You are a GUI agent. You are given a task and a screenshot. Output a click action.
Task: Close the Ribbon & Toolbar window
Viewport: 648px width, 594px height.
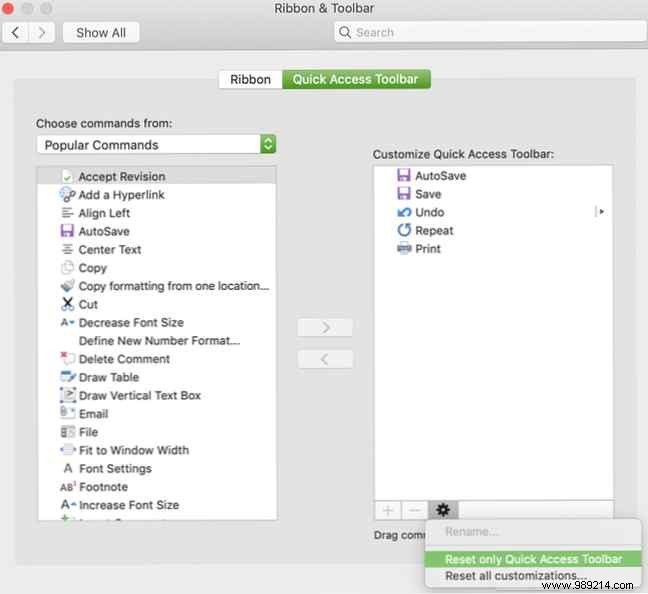tap(7, 8)
